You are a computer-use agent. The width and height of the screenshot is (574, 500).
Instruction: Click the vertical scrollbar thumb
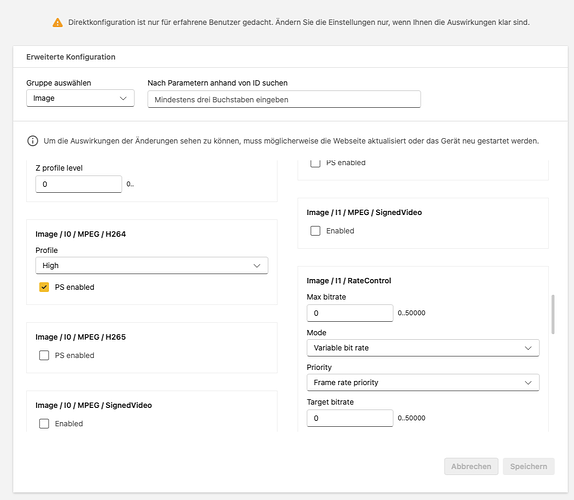click(x=553, y=314)
